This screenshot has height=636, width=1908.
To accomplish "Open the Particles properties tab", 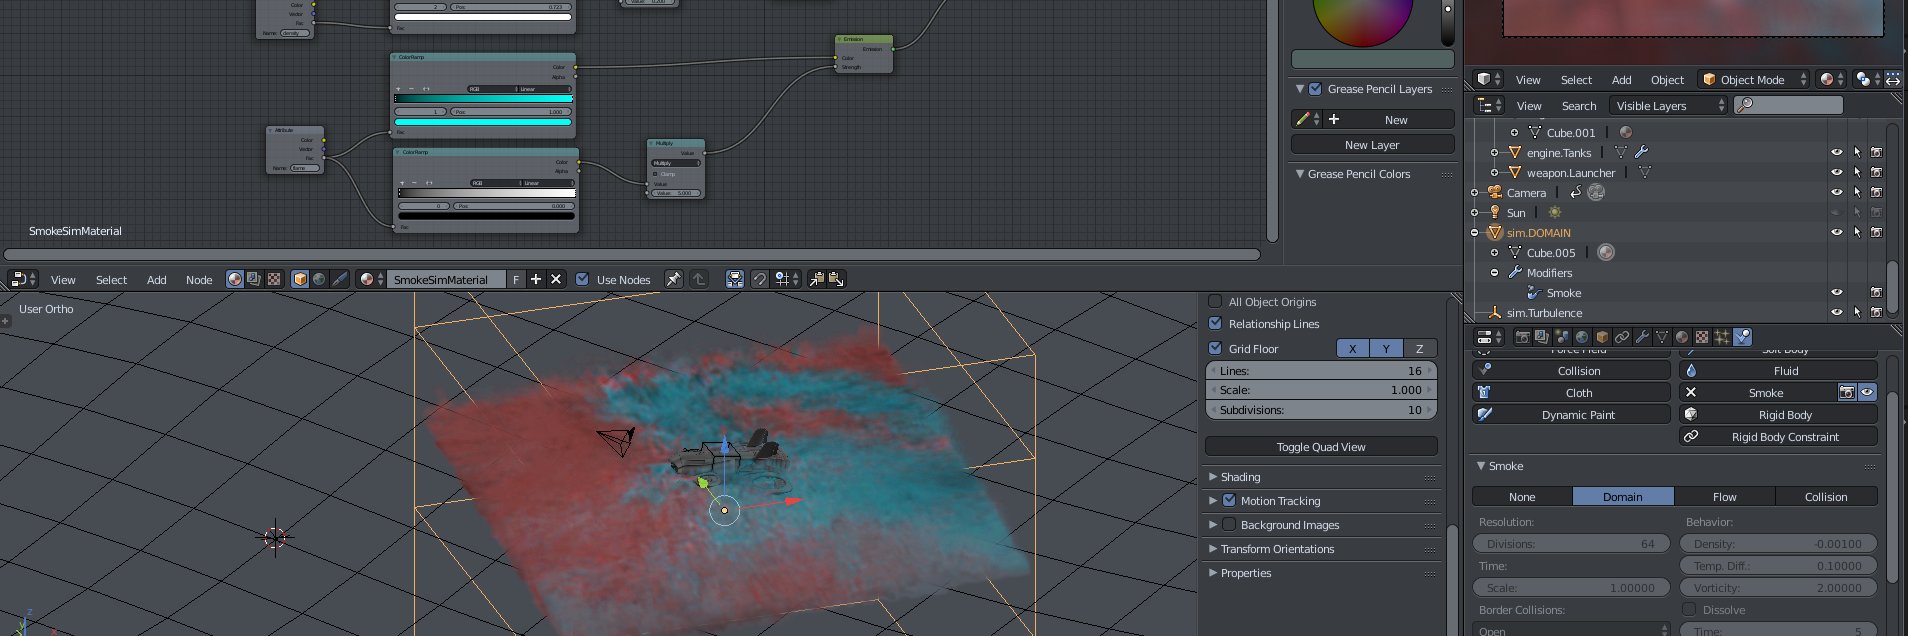I will point(1722,337).
